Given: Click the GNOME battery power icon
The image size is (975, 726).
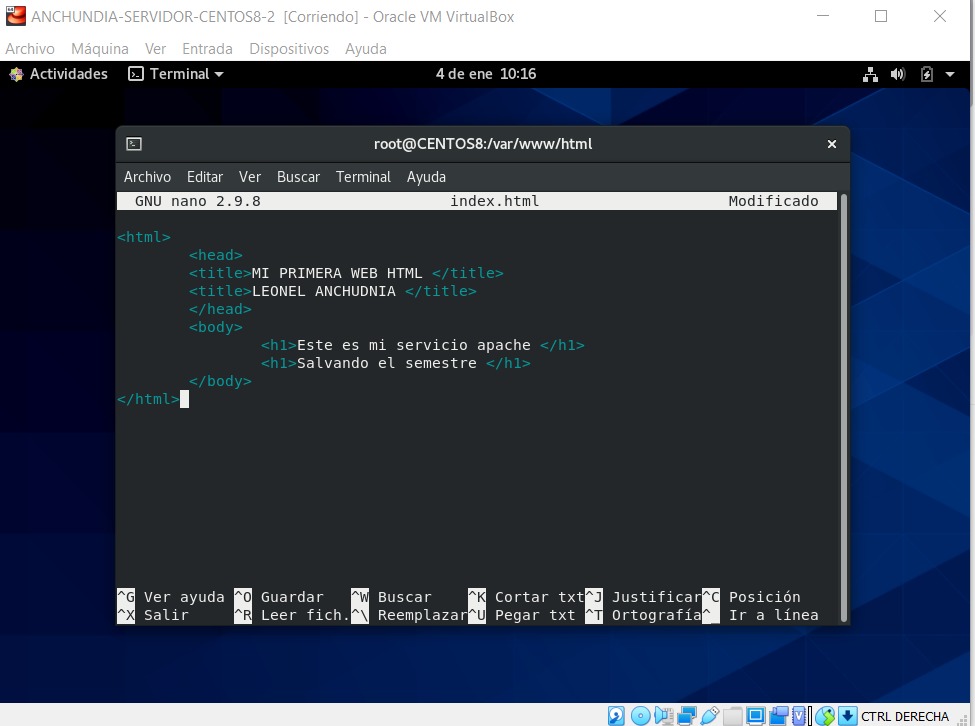Looking at the screenshot, I should click(926, 75).
